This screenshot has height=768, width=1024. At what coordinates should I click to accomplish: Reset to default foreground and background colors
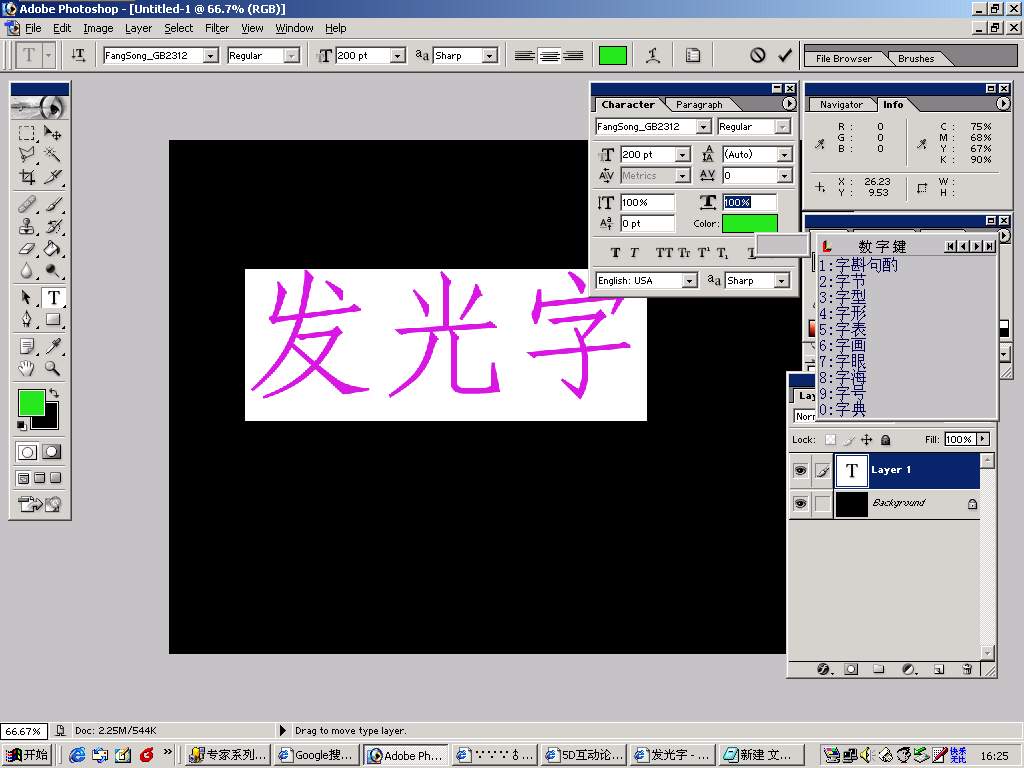click(x=22, y=425)
